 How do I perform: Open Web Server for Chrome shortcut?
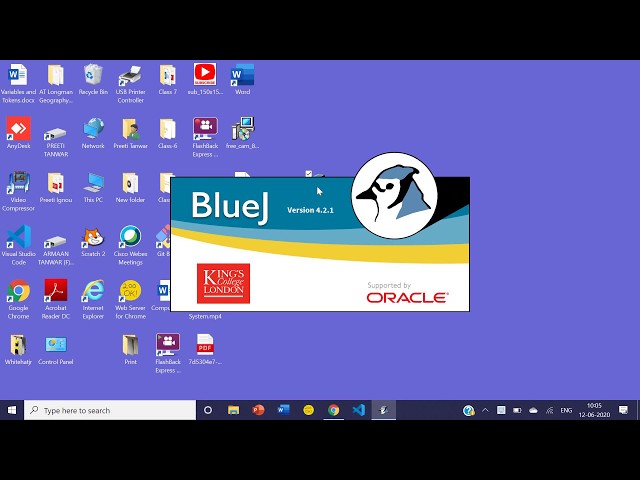pos(131,299)
